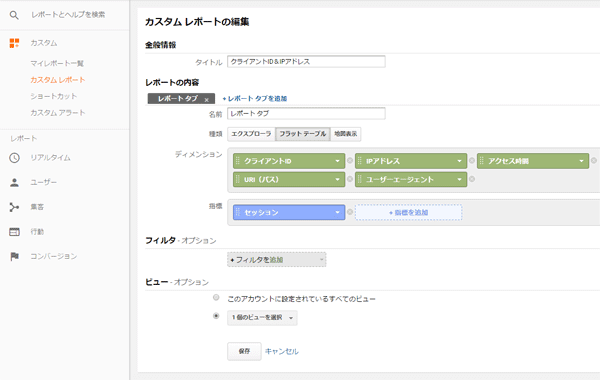Grab the drag handle on URI（パス）
The image size is (600, 380).
tap(238, 179)
